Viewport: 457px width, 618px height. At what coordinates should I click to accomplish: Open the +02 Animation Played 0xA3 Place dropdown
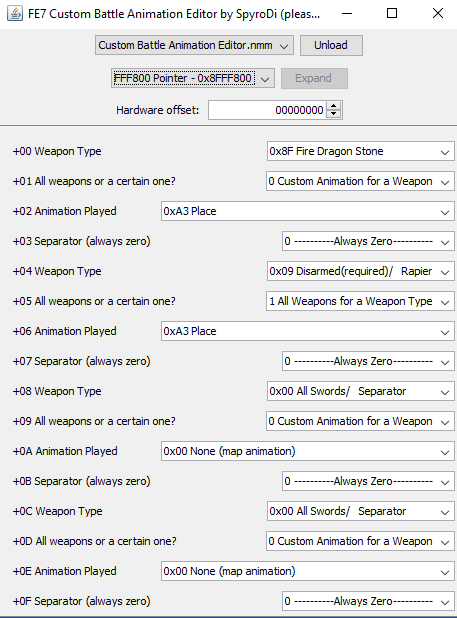[307, 211]
